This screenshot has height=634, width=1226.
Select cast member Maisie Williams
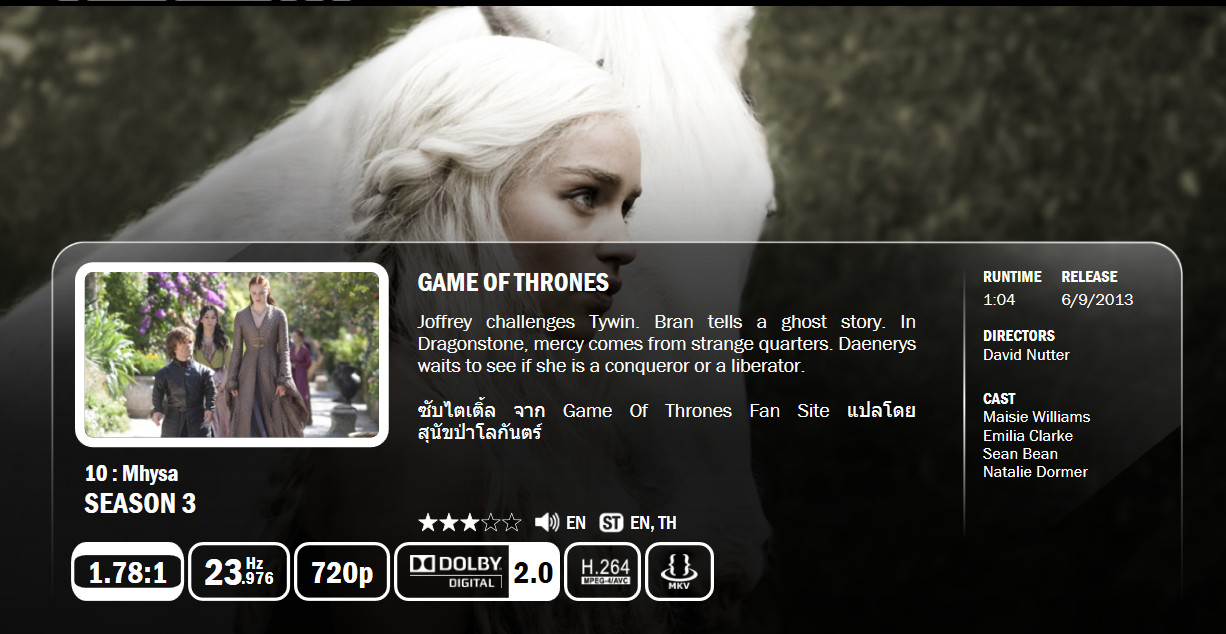[1036, 417]
